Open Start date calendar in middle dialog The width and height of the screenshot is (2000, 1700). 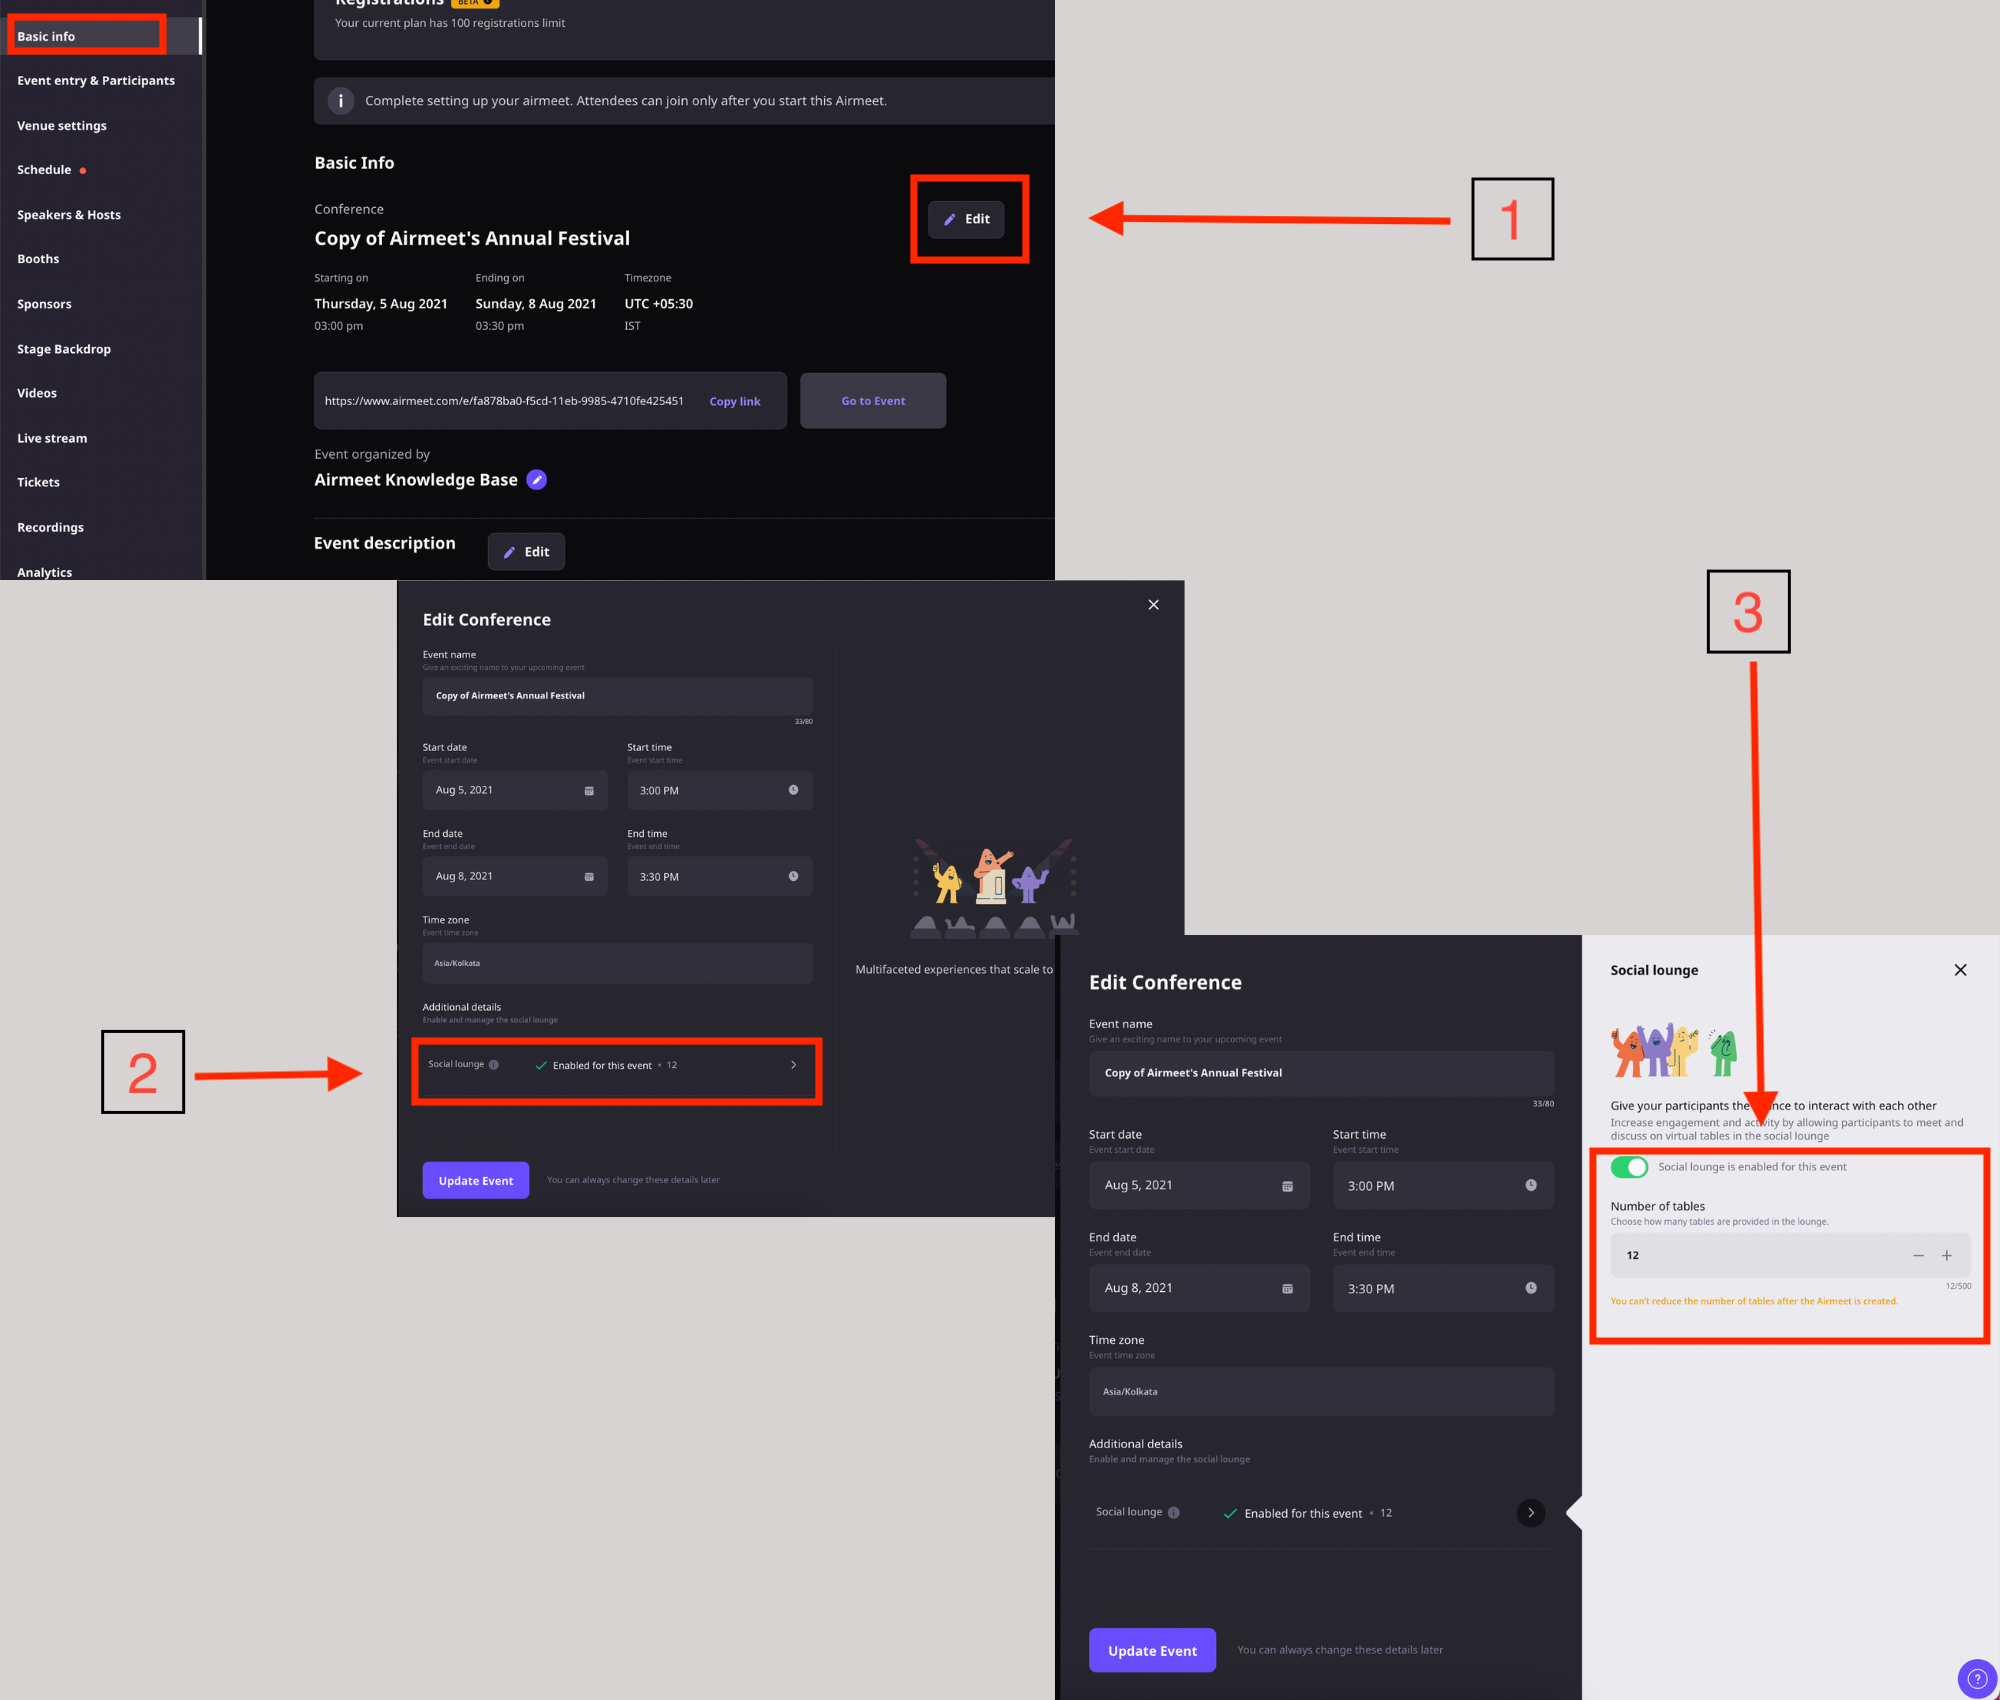(x=589, y=791)
